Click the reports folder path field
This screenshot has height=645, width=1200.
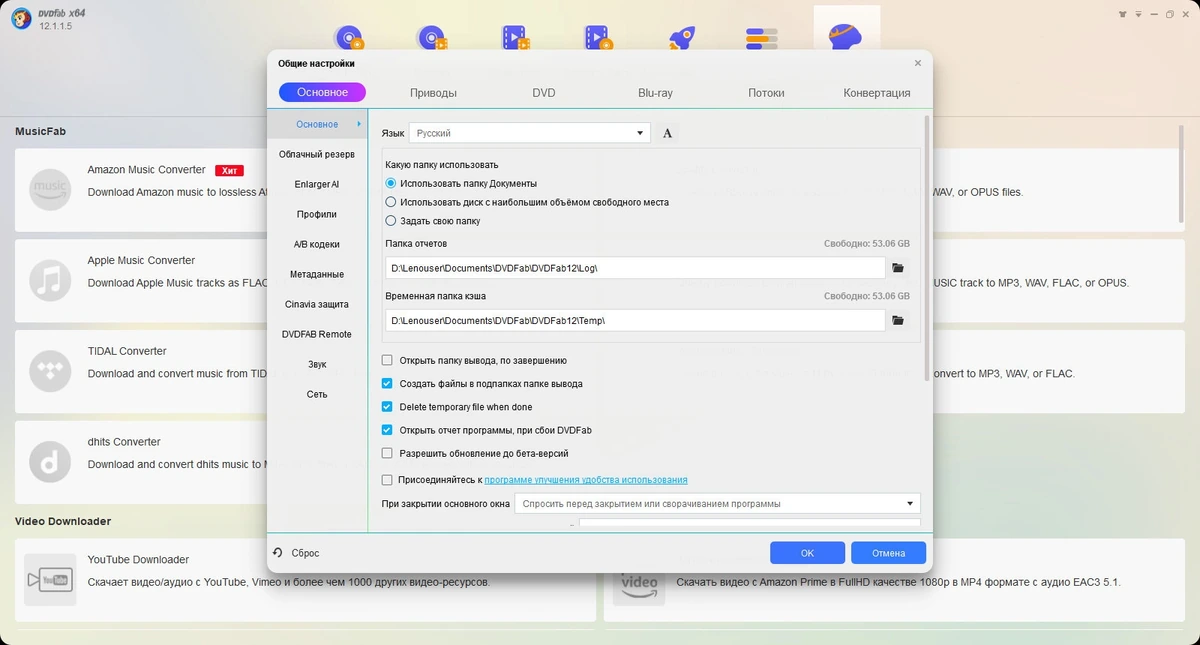[x=635, y=268]
